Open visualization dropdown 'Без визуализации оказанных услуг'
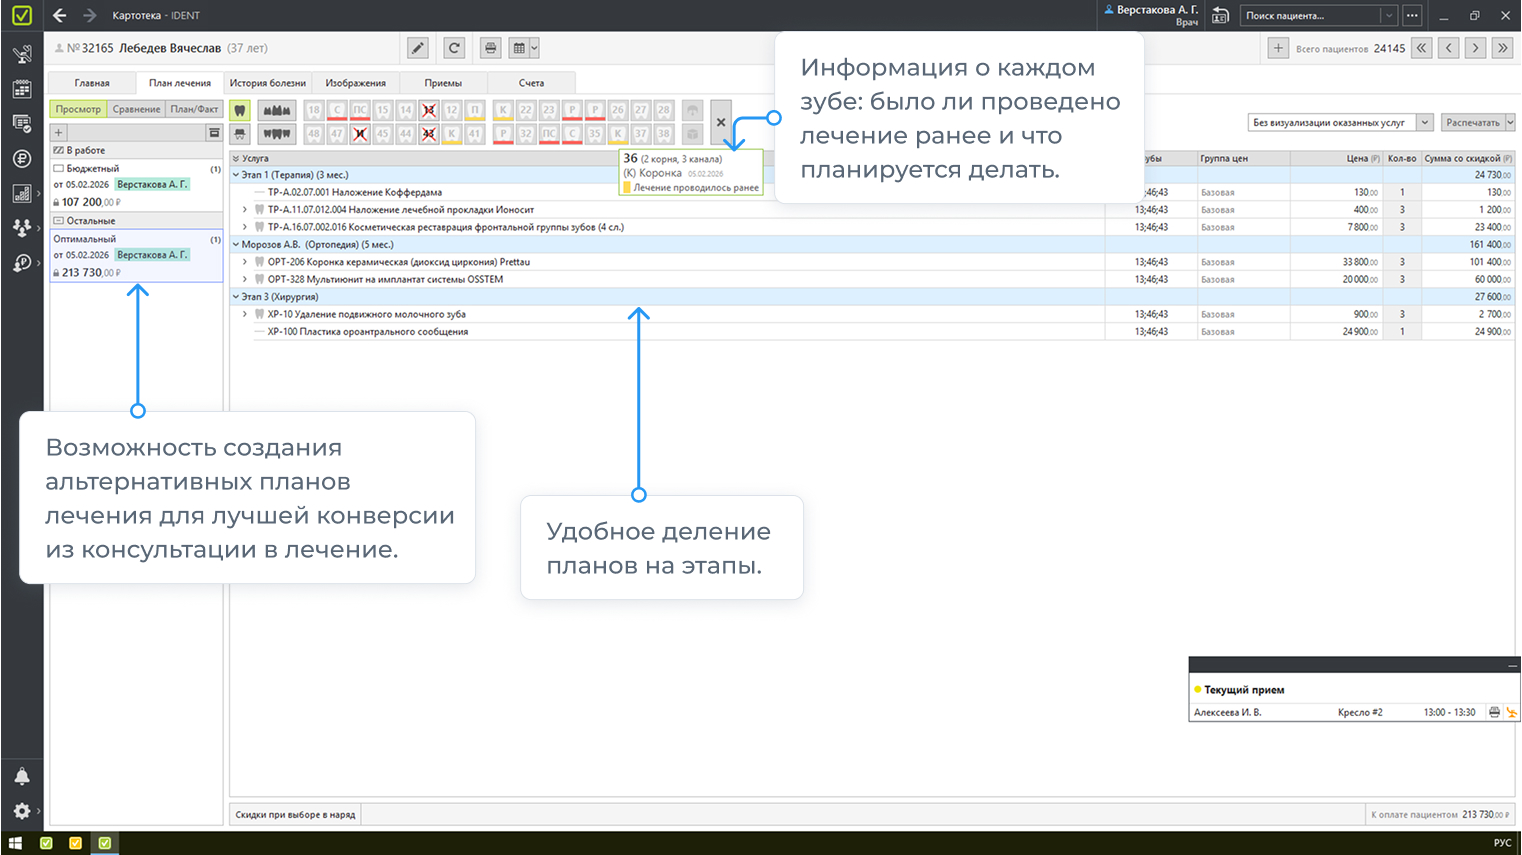1522x855 pixels. coord(1340,123)
